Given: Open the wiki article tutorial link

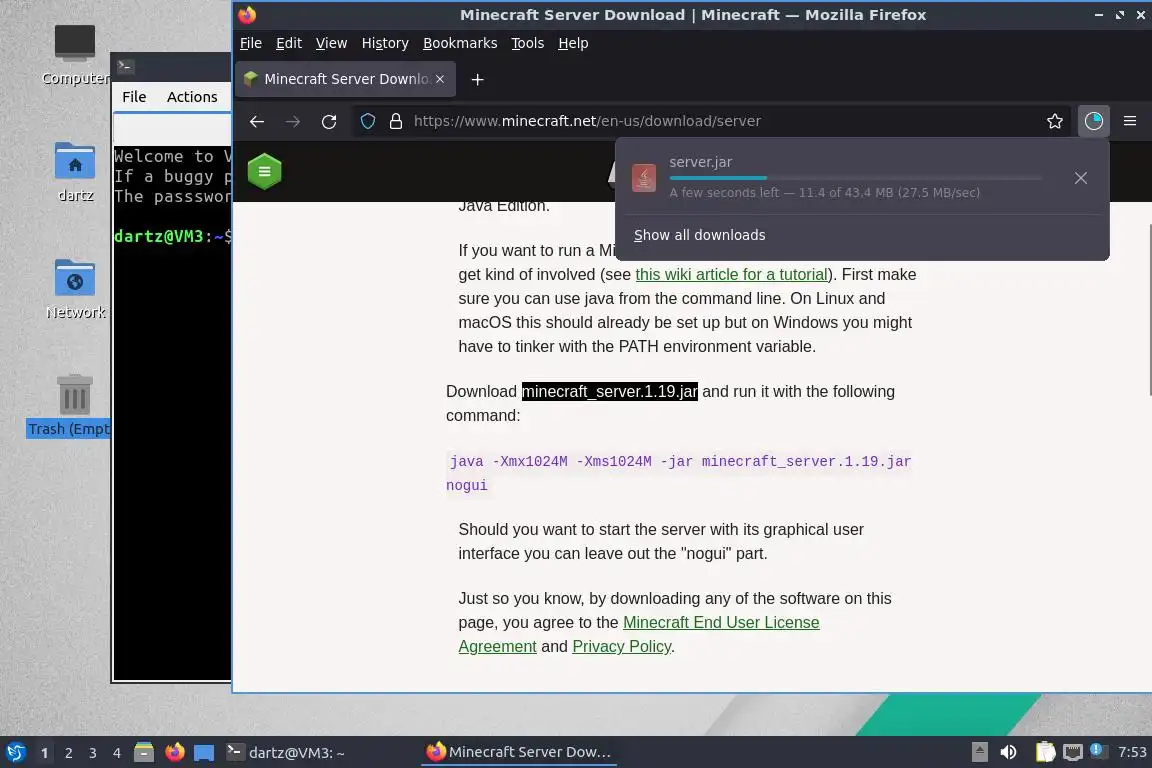Looking at the screenshot, I should point(732,275).
